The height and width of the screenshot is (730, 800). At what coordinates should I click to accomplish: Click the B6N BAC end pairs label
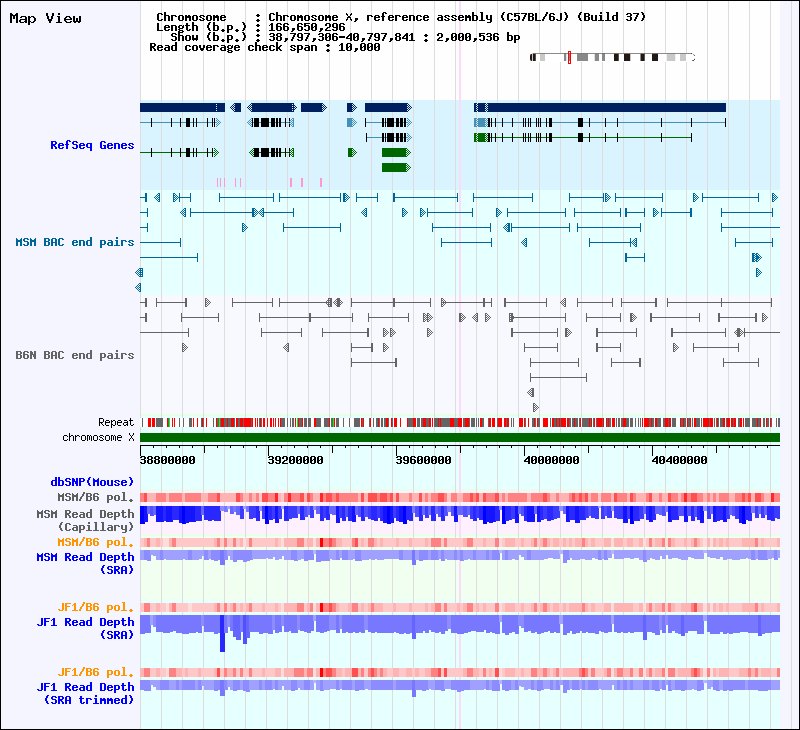tap(74, 355)
